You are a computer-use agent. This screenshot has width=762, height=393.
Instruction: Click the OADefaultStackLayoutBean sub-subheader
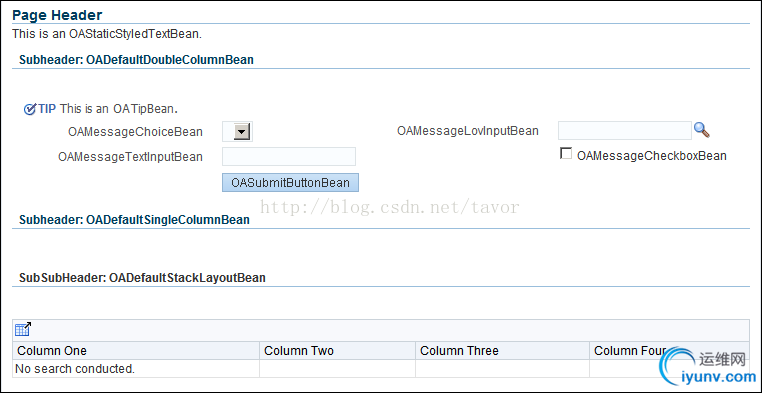(x=142, y=278)
